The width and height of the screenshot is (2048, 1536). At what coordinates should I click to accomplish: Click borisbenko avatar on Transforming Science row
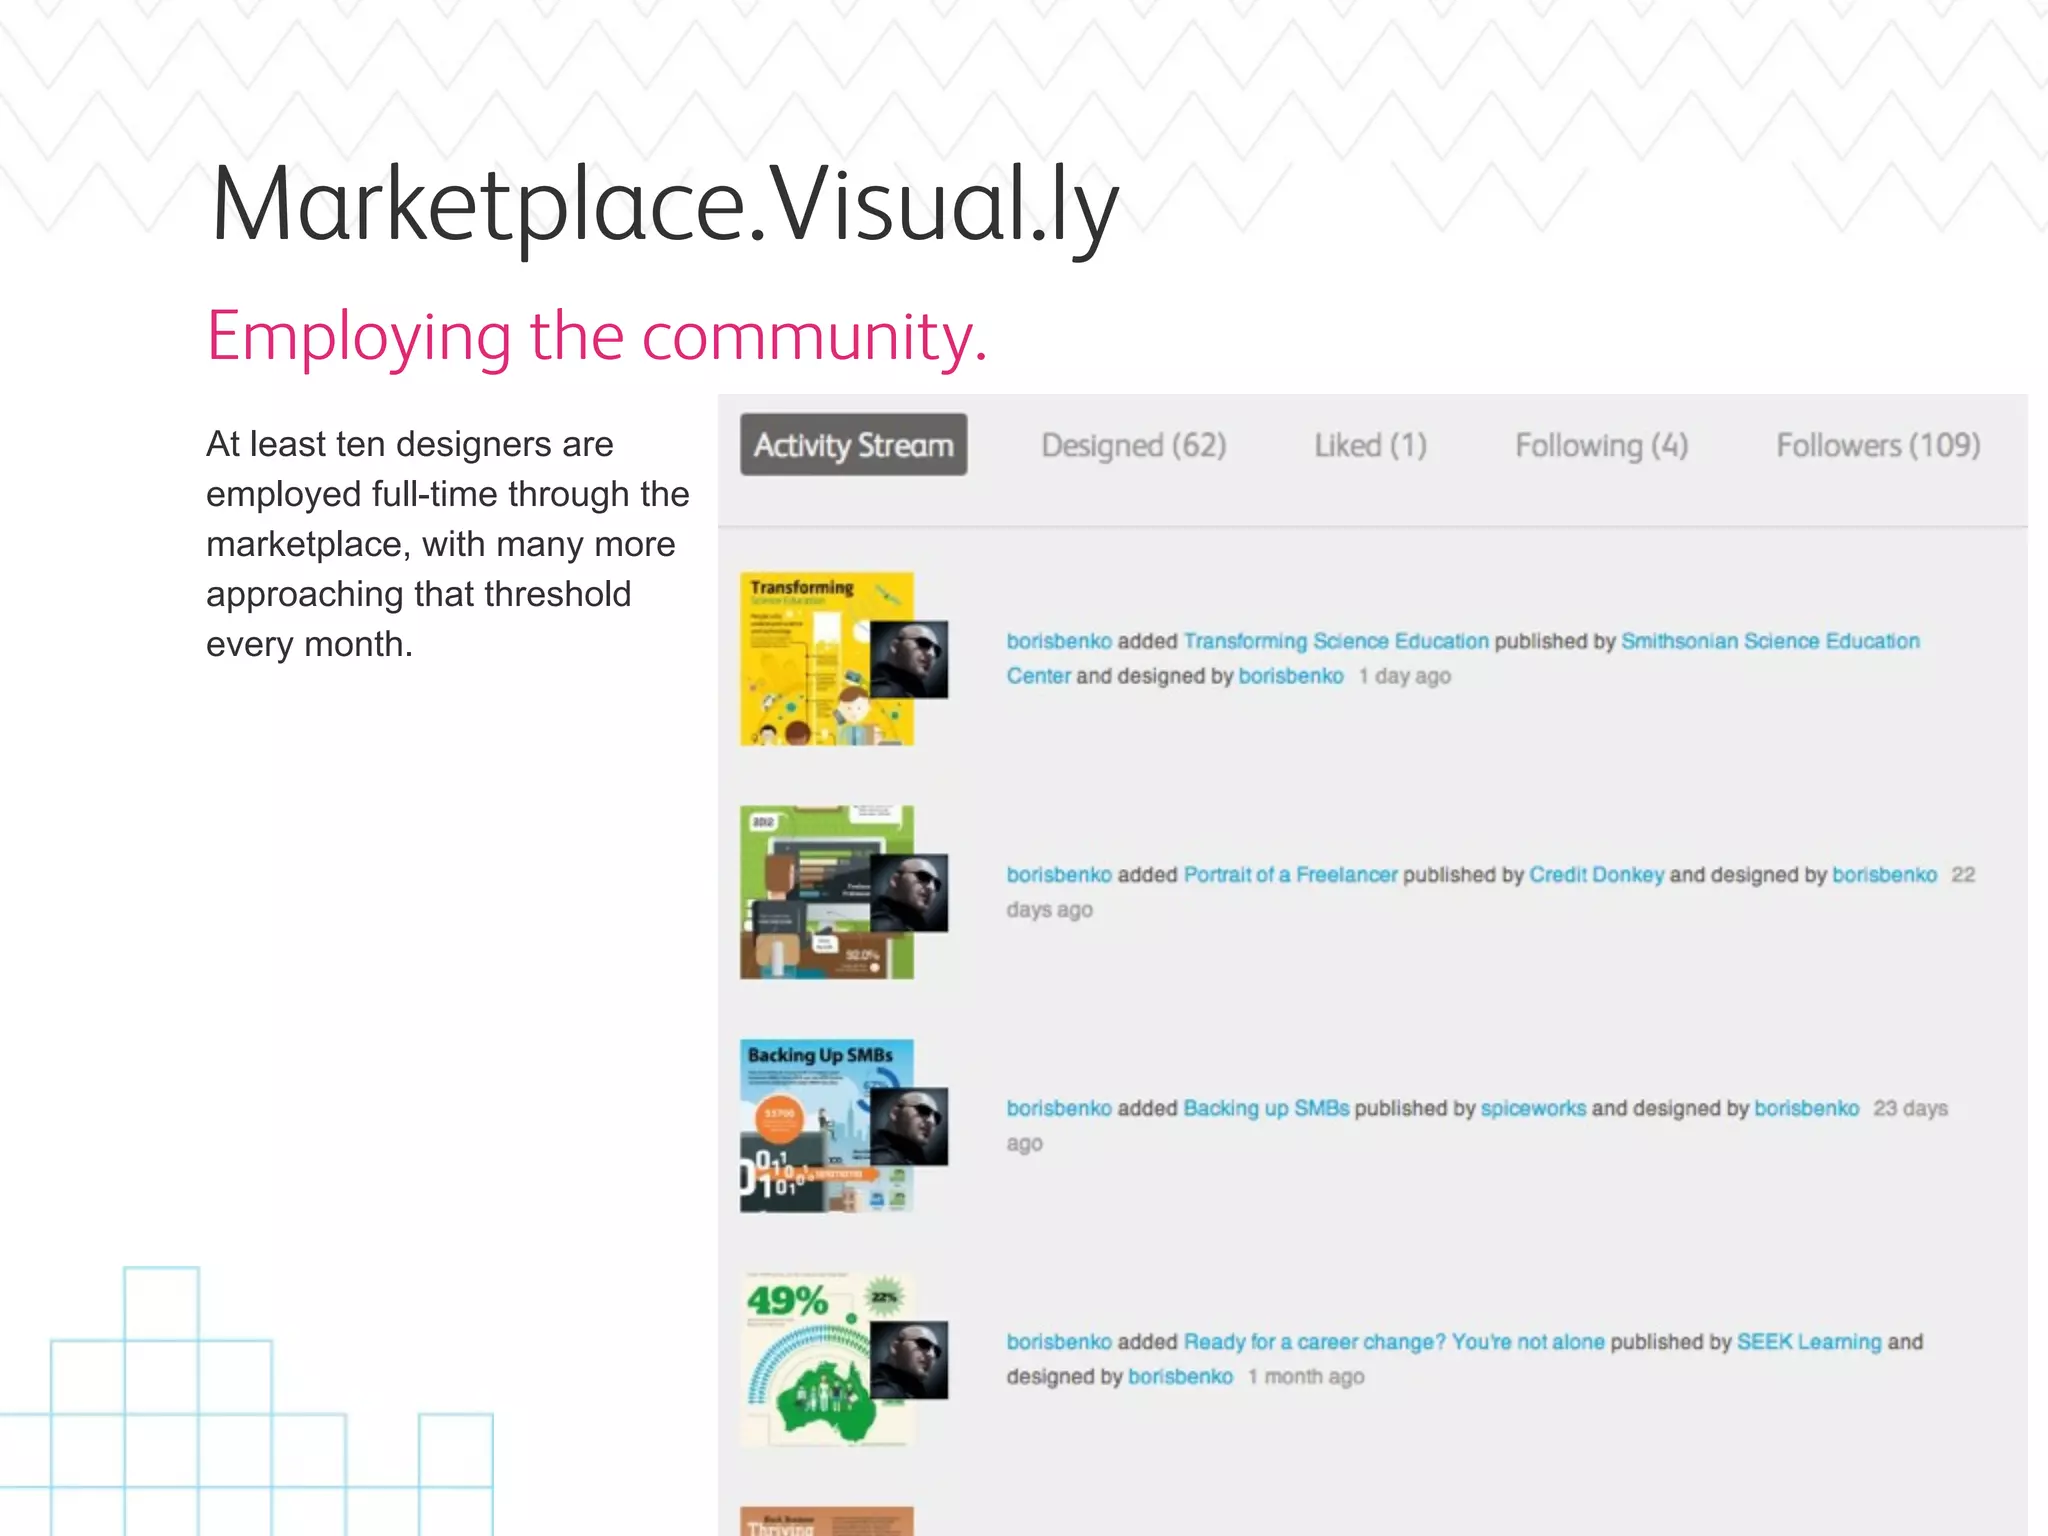[x=909, y=659]
